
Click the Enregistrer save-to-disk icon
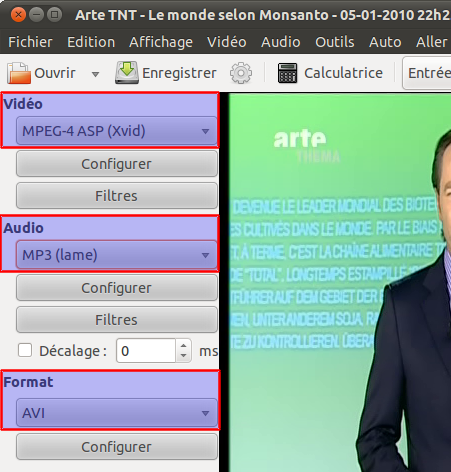coord(127,73)
